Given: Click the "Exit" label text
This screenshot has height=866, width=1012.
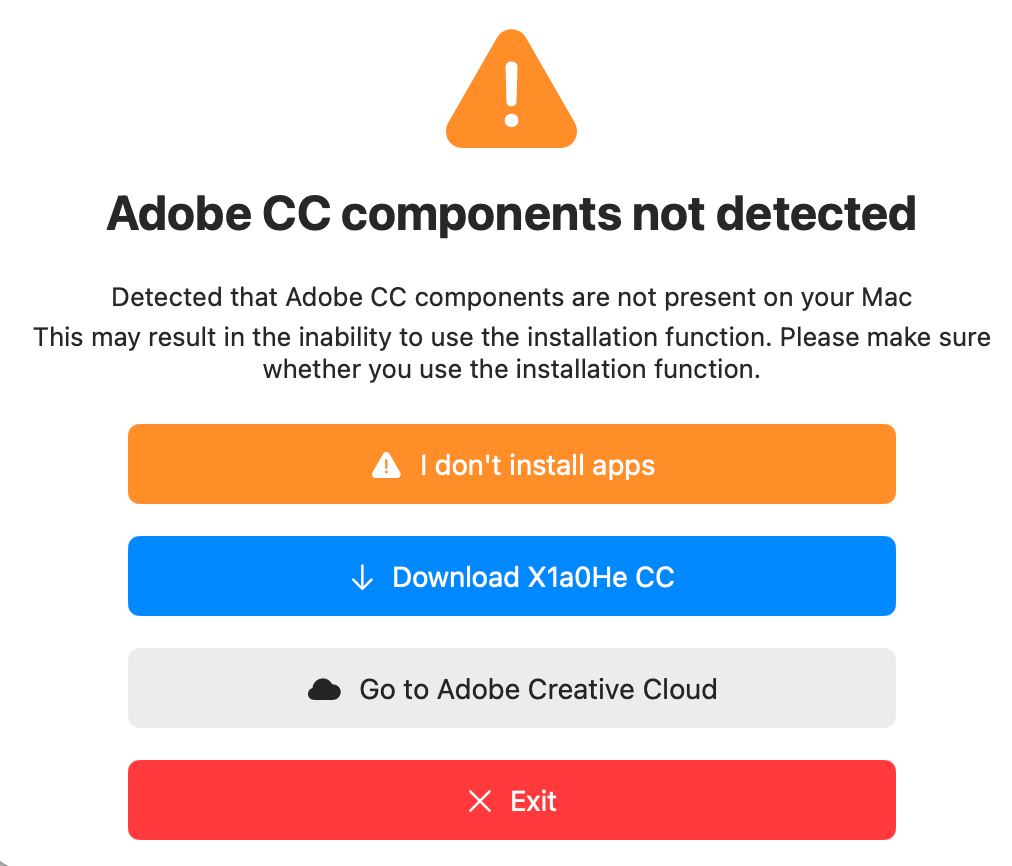Looking at the screenshot, I should pos(533,801).
